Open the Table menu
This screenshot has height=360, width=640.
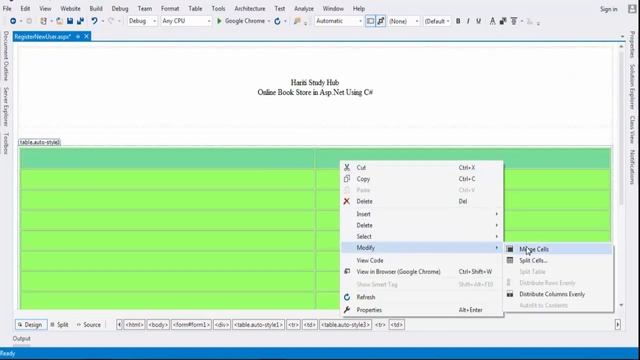[195, 9]
